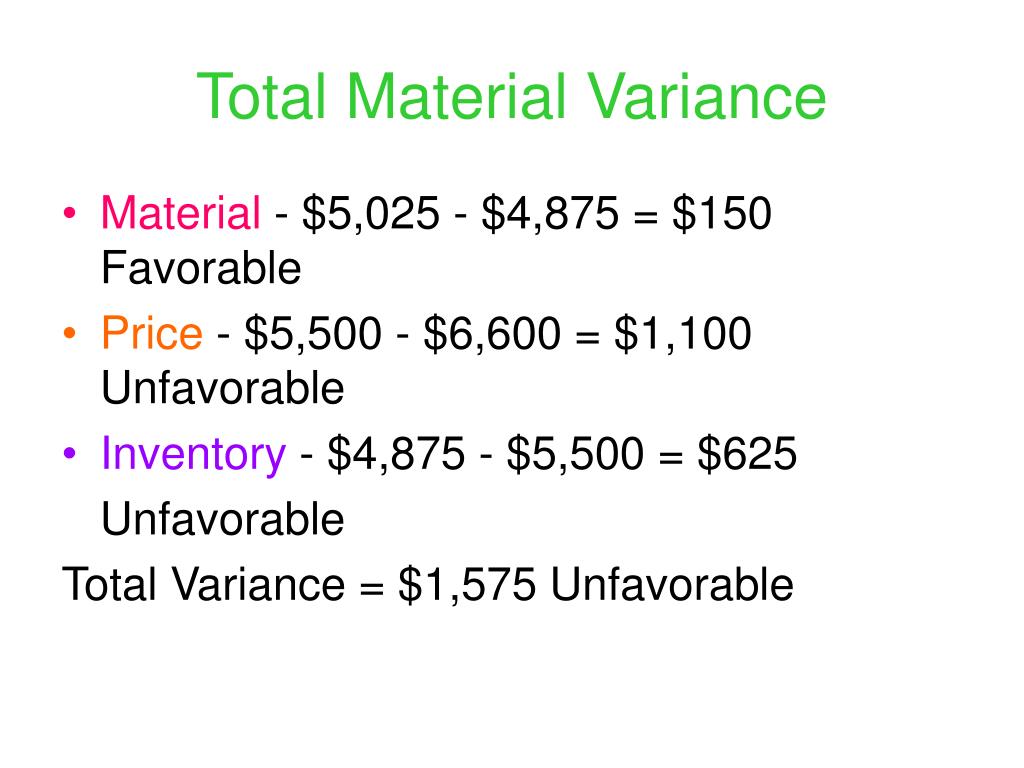Click the Total Variance label
1024x768 pixels.
click(203, 584)
